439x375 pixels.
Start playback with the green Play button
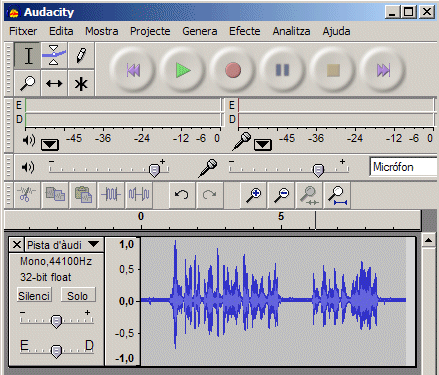182,70
